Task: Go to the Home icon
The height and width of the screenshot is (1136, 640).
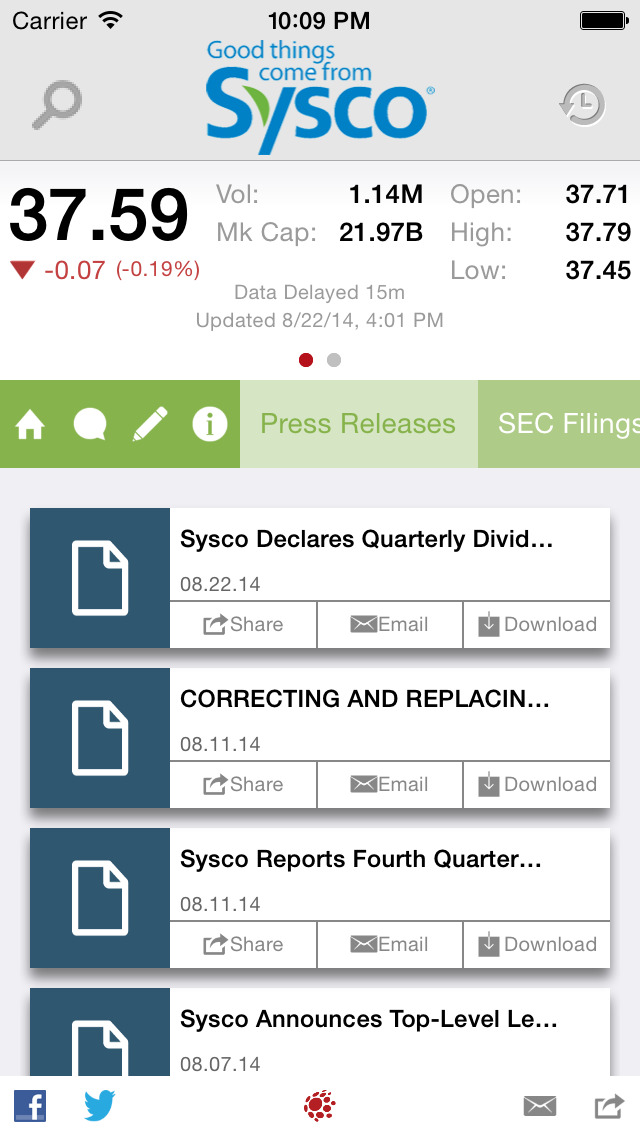Action: coord(30,425)
